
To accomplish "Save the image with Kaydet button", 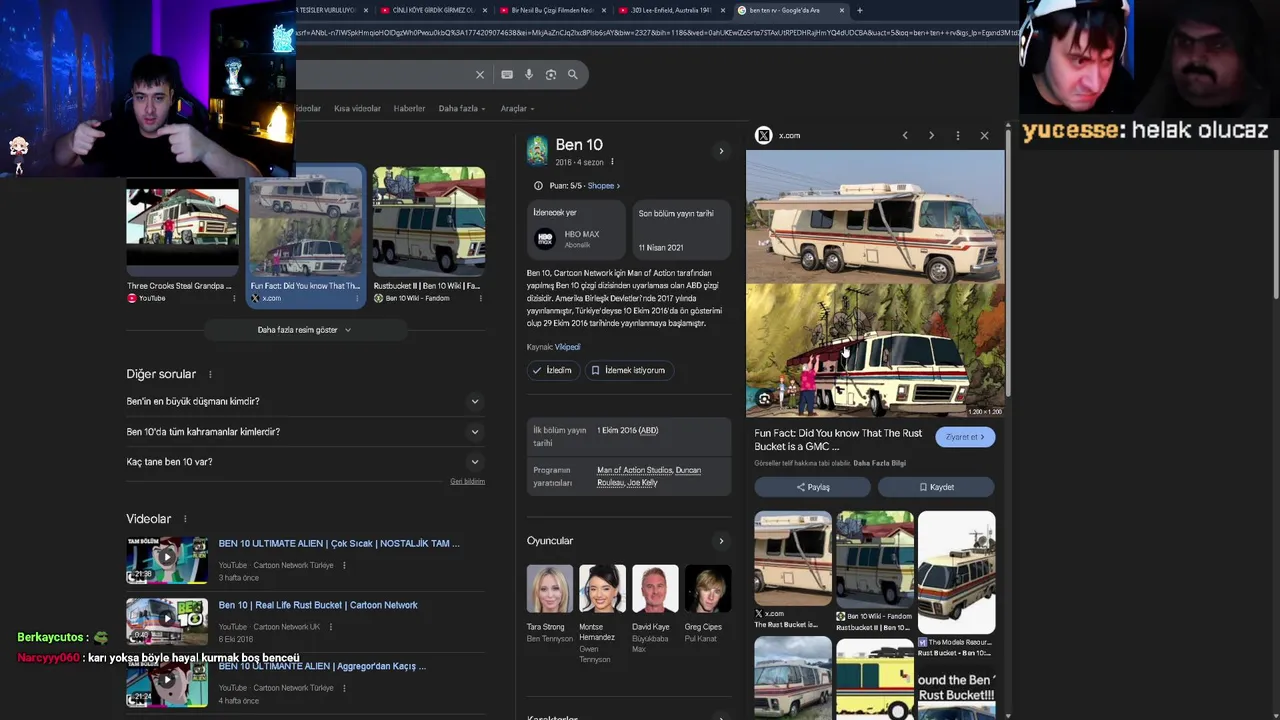I will (x=936, y=487).
